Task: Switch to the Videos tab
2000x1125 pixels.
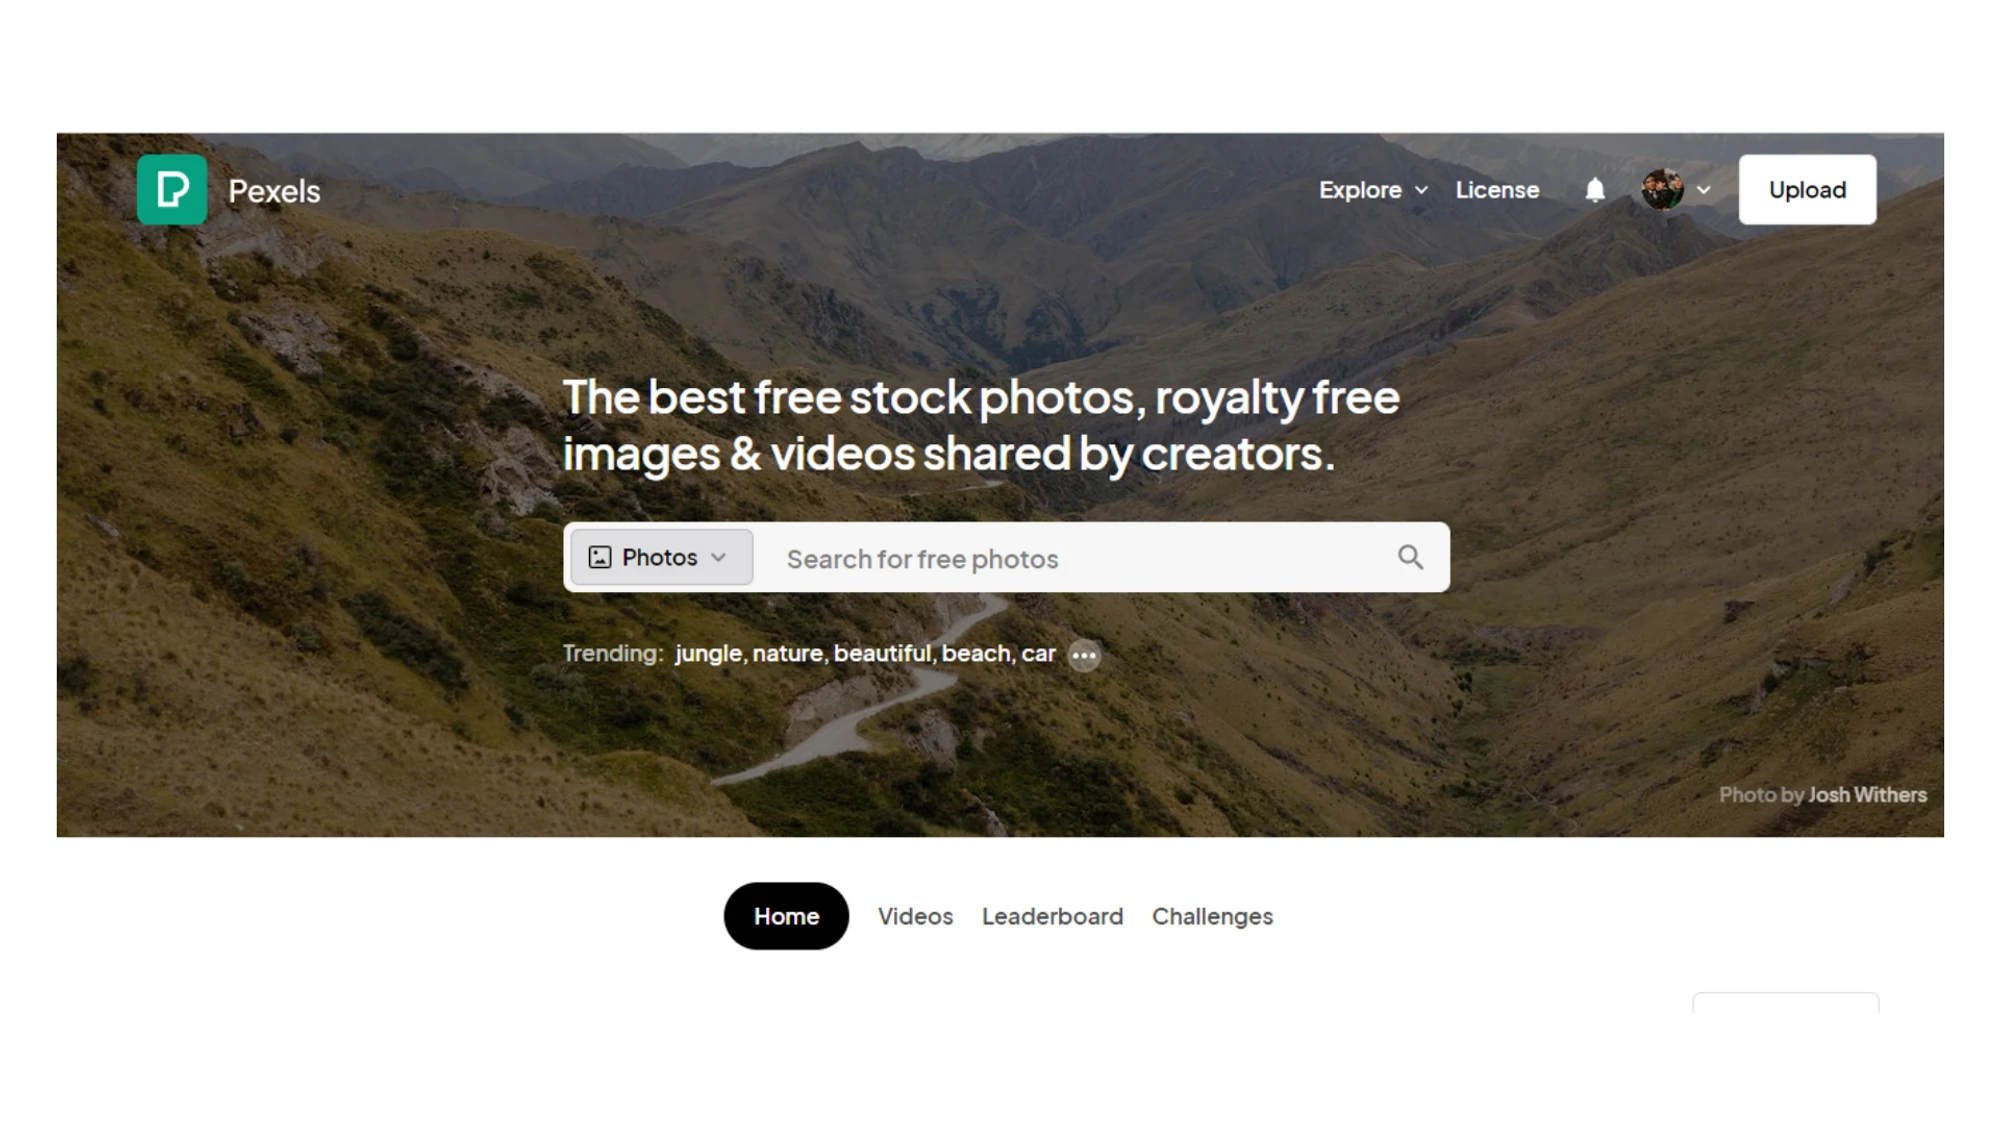Action: tap(915, 916)
